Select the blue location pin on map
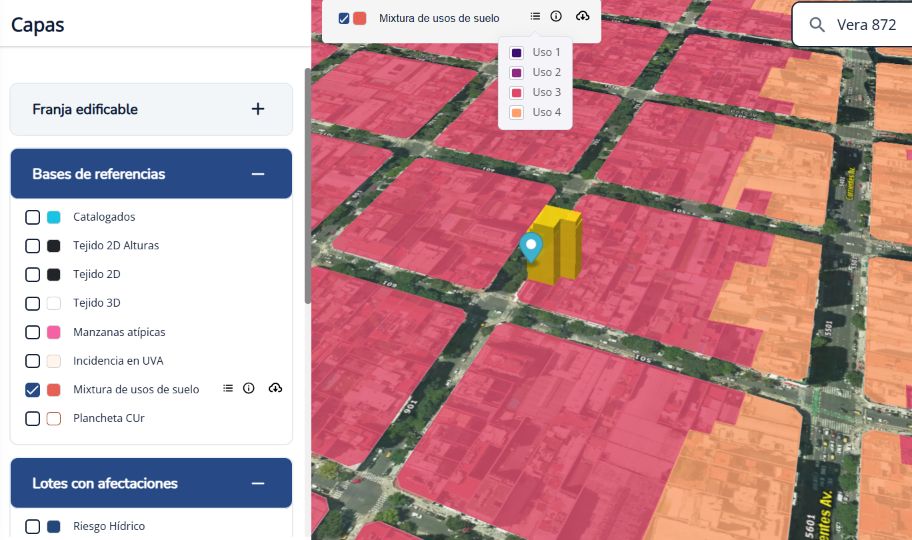The image size is (912, 540). 530,247
